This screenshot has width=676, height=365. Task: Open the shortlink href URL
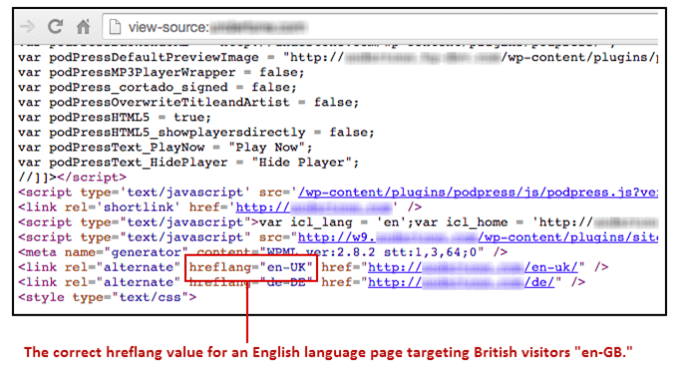[314, 207]
